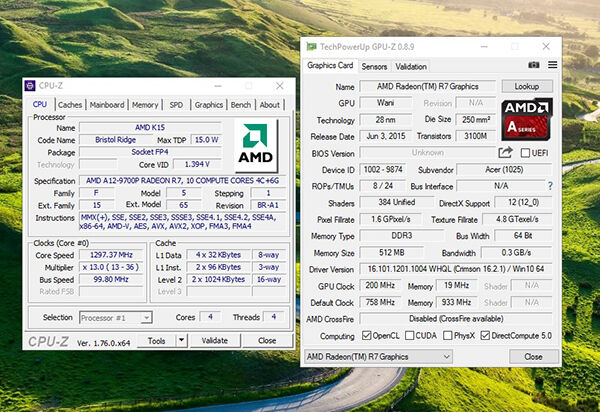Click the CPU Specification field

point(182,181)
